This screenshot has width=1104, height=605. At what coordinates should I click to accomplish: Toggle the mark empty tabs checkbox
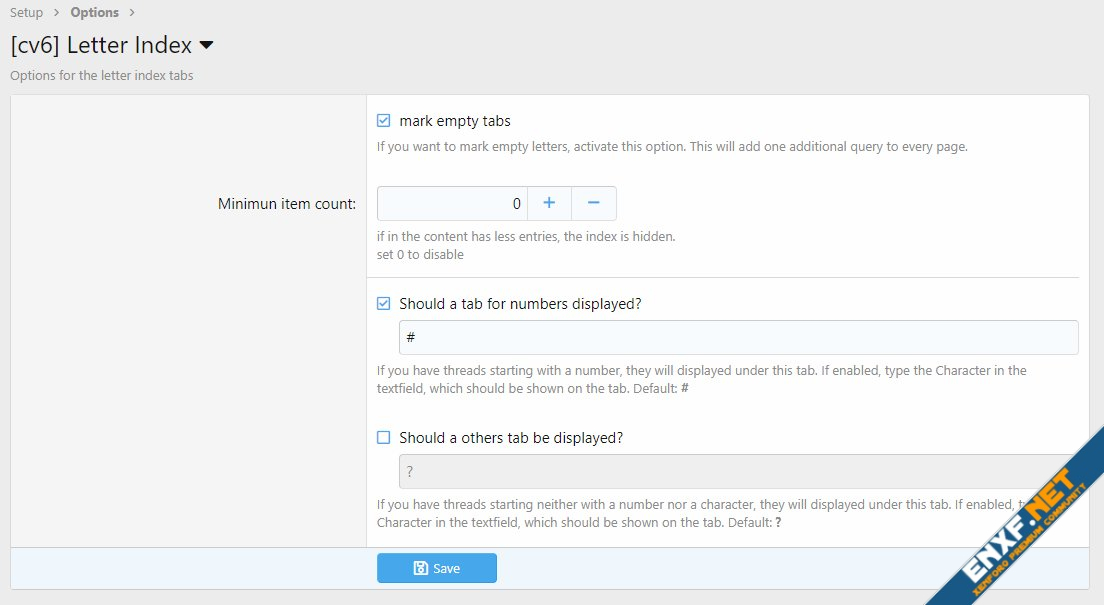(x=383, y=121)
